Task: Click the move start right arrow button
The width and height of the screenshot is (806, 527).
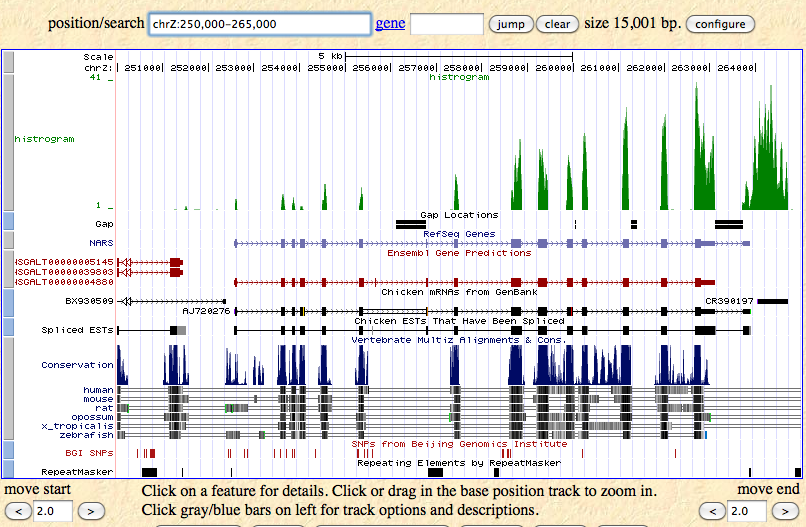Action: (91, 511)
